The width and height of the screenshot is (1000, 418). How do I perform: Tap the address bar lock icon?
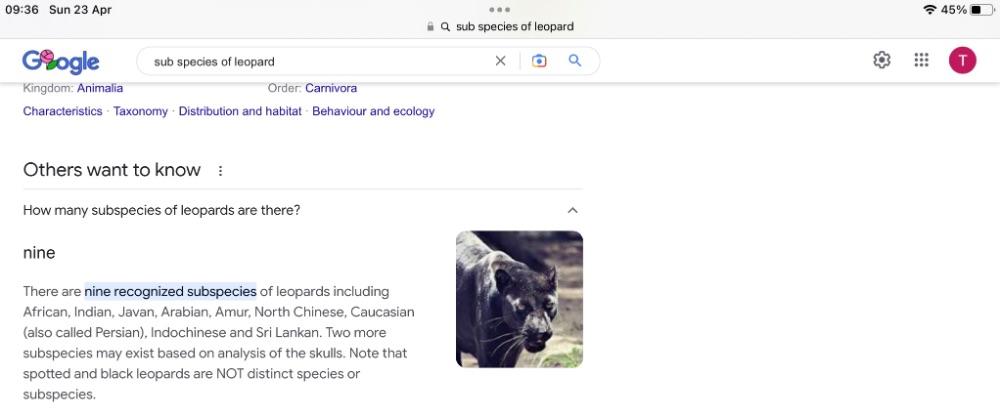431,27
